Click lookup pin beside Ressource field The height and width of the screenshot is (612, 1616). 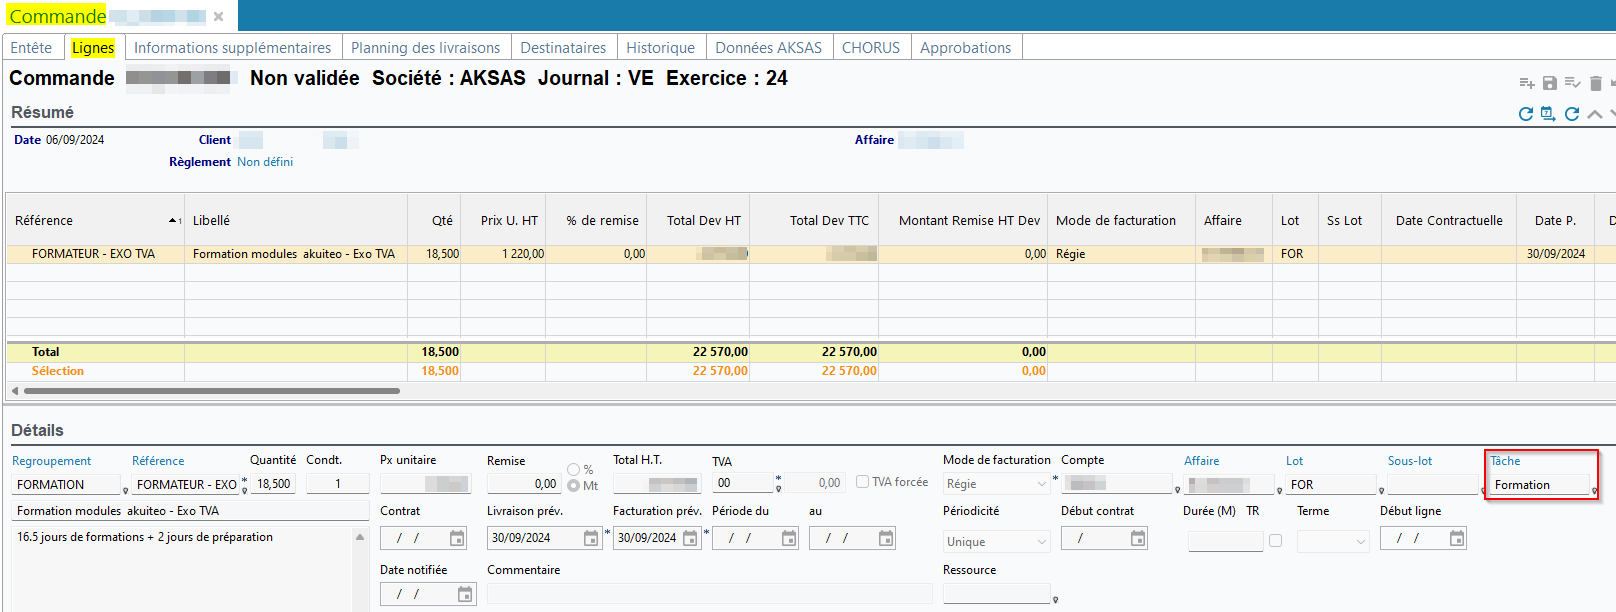pyautogui.click(x=1055, y=600)
